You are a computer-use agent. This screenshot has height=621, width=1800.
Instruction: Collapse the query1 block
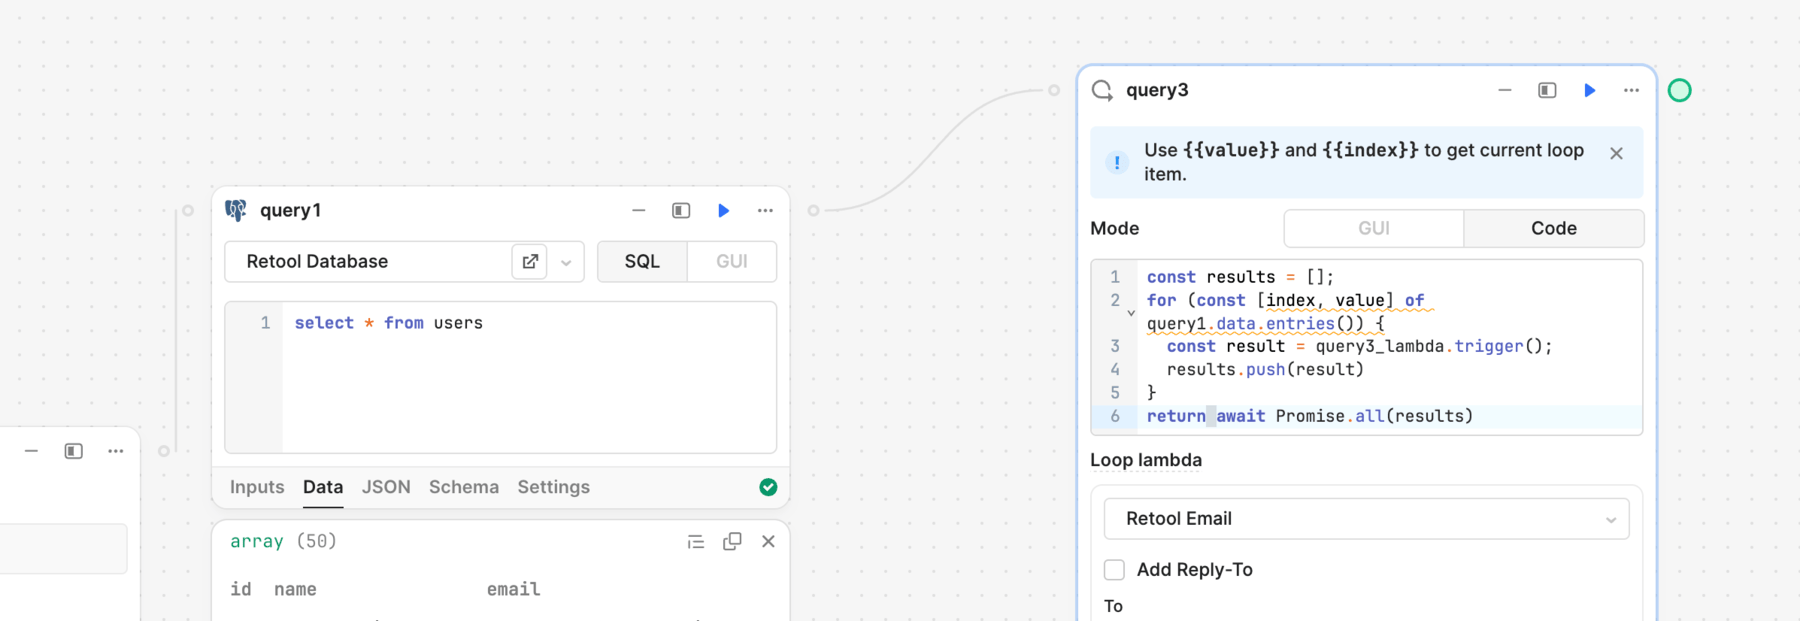click(639, 210)
